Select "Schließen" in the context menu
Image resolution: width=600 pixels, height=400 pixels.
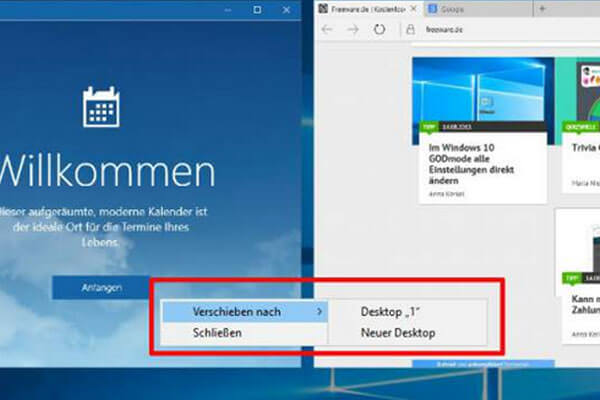[245, 333]
